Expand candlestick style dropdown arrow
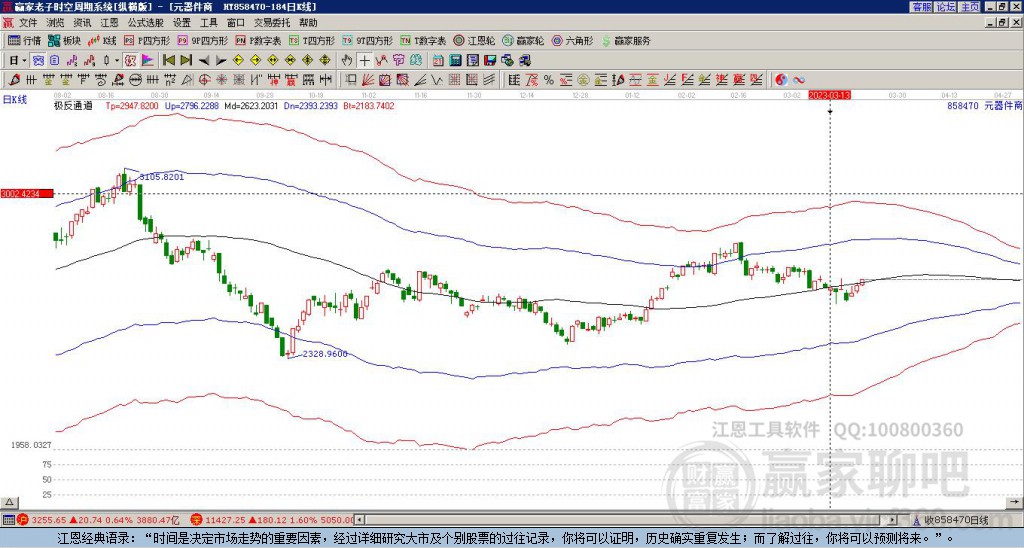 (x=117, y=61)
